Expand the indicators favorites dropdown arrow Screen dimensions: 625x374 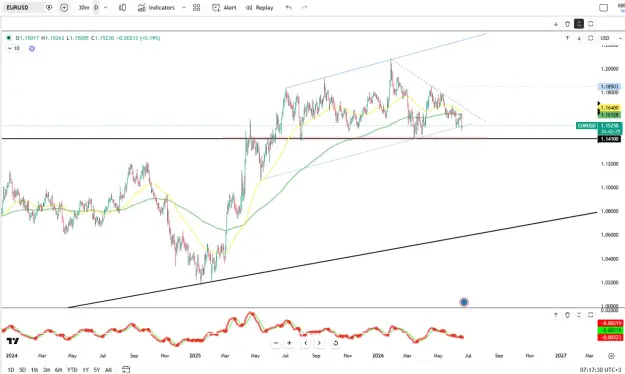[183, 8]
